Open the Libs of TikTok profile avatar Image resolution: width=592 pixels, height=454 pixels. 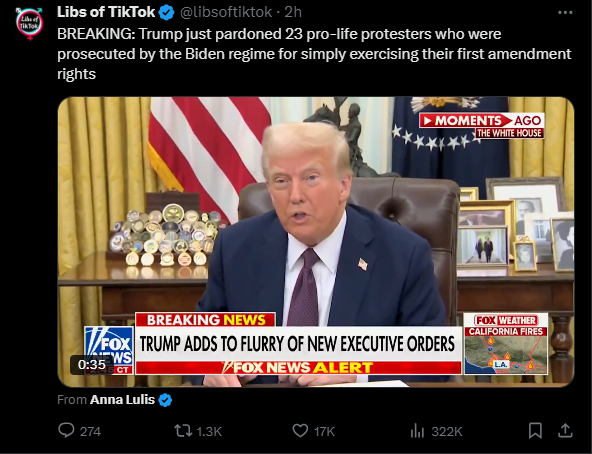[29, 23]
